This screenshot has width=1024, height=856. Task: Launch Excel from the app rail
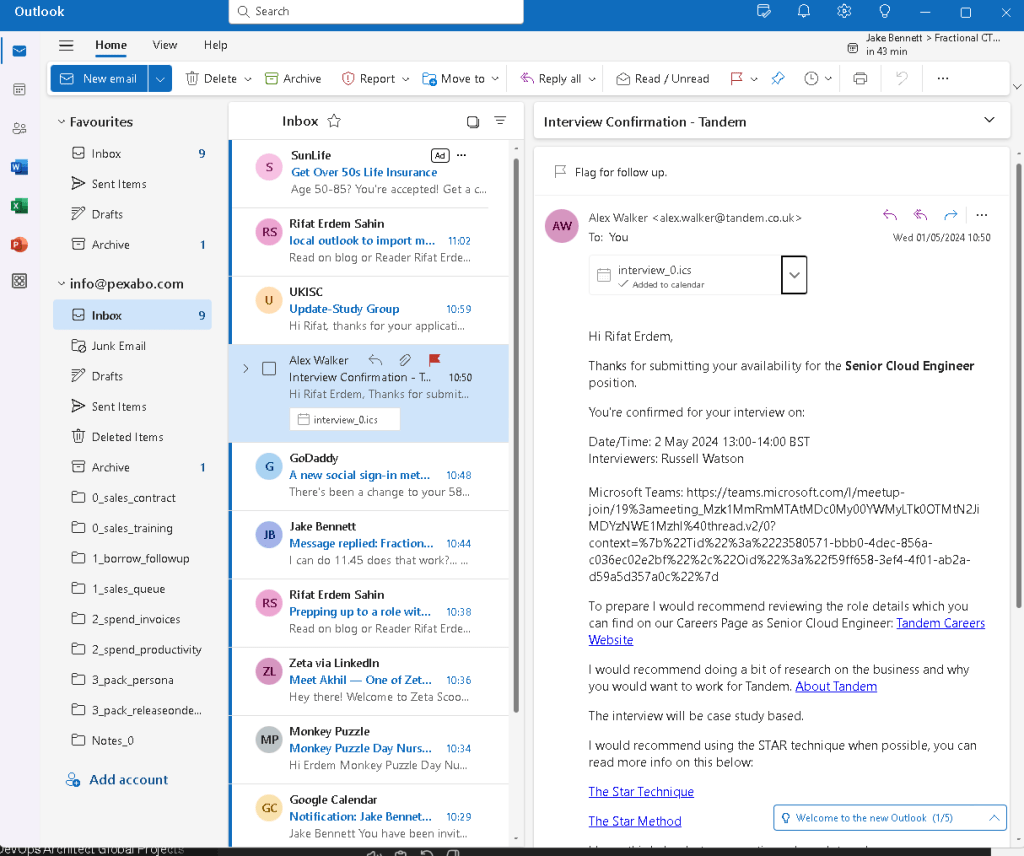(x=20, y=206)
